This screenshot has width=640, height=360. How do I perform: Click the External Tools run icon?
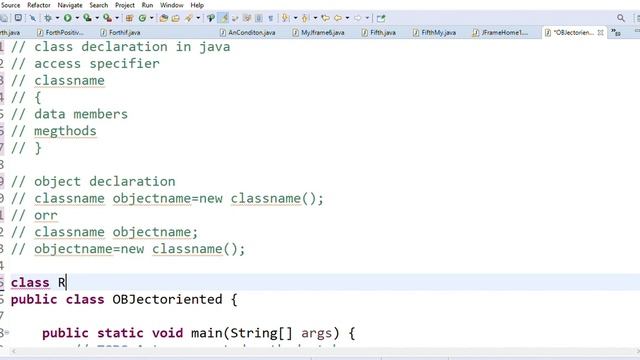pos(107,18)
